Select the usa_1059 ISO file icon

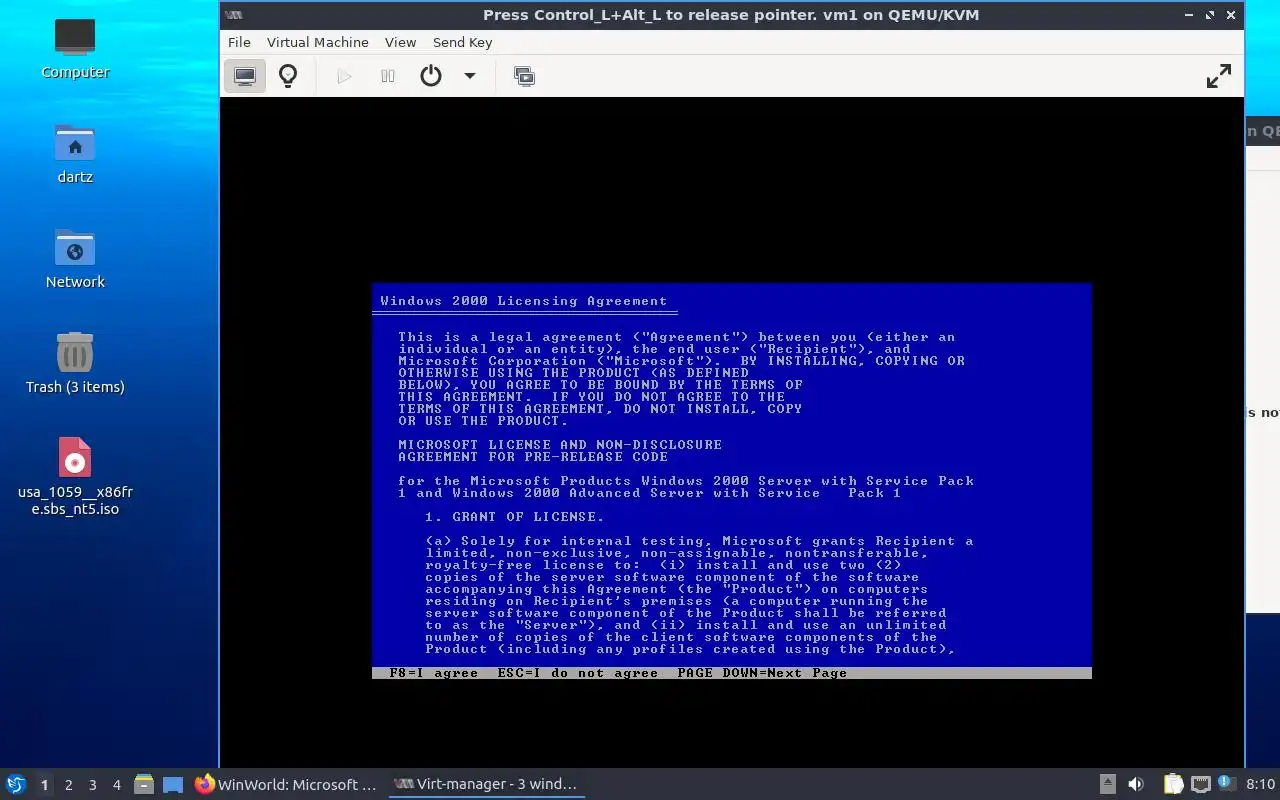pyautogui.click(x=75, y=476)
